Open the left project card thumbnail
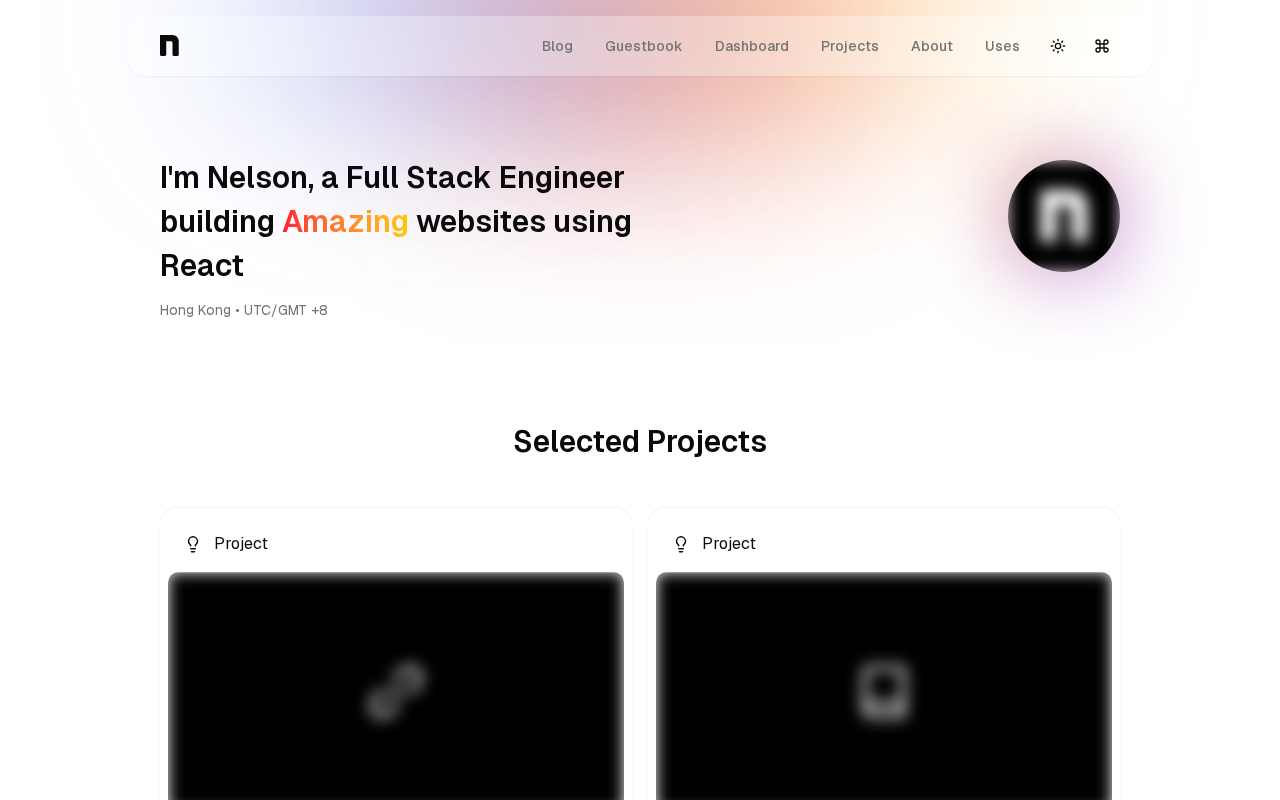This screenshot has width=1280, height=800. [396, 688]
